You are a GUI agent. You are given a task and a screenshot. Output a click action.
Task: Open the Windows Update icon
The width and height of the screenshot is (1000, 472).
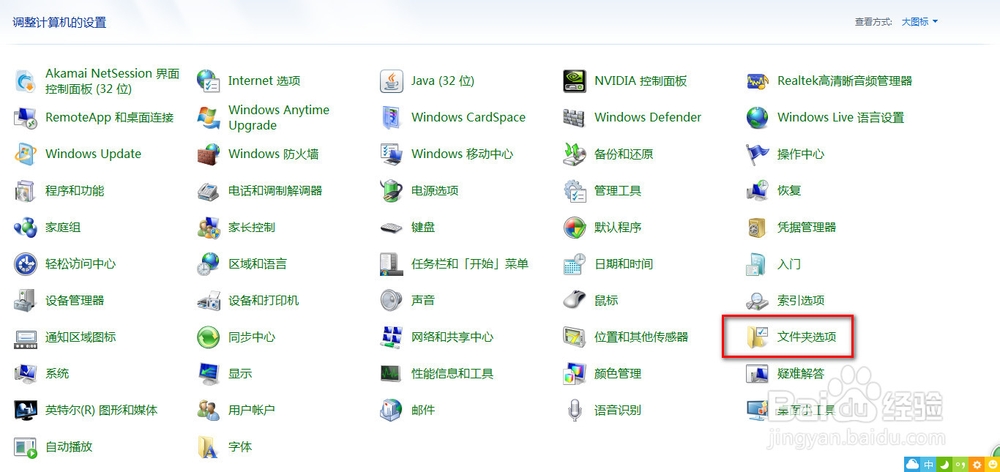coord(26,154)
